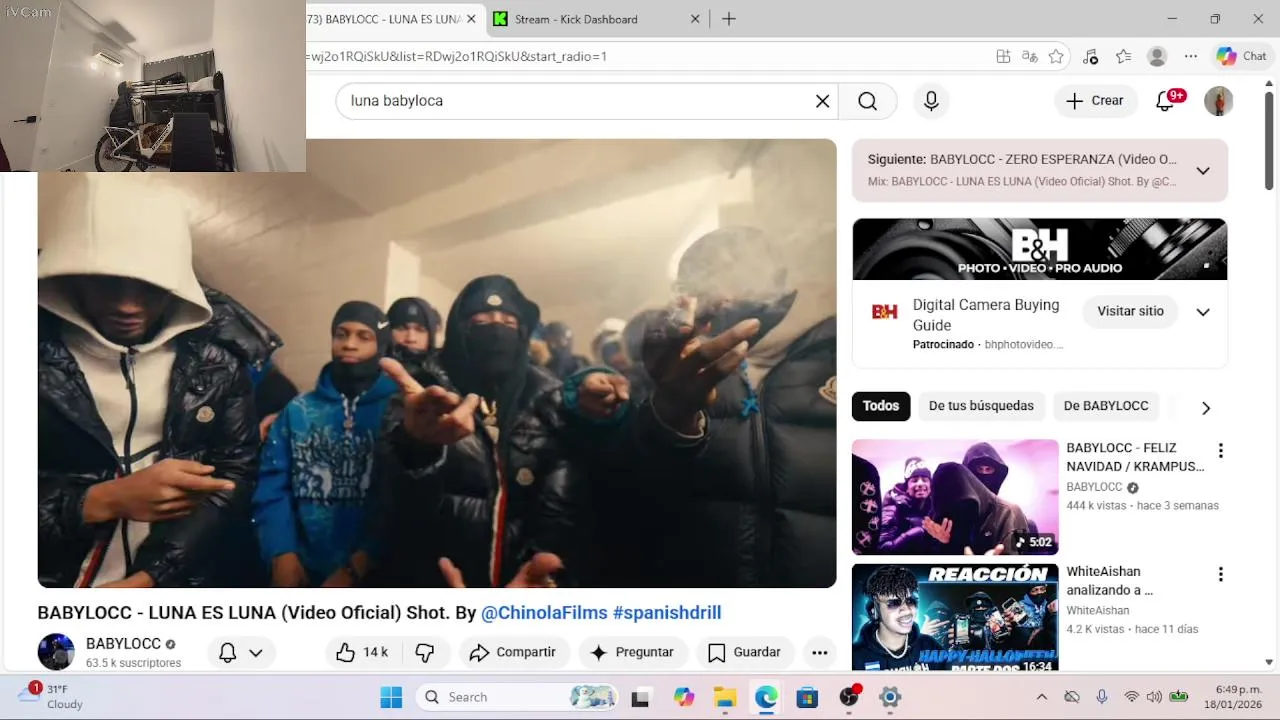
Task: Open File Explorer from the taskbar
Action: [725, 697]
